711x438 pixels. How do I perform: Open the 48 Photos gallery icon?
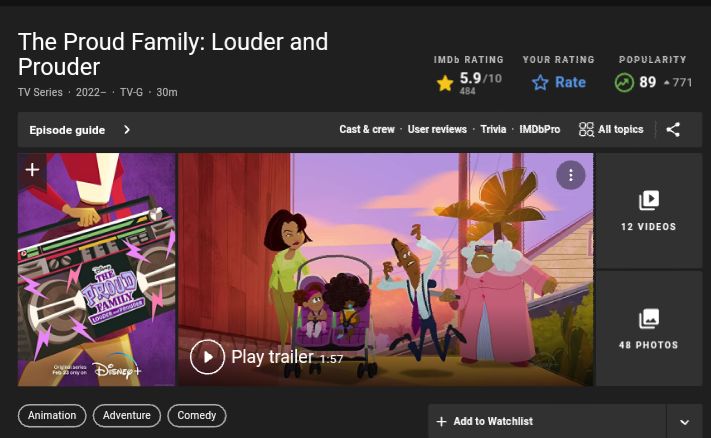coord(649,318)
